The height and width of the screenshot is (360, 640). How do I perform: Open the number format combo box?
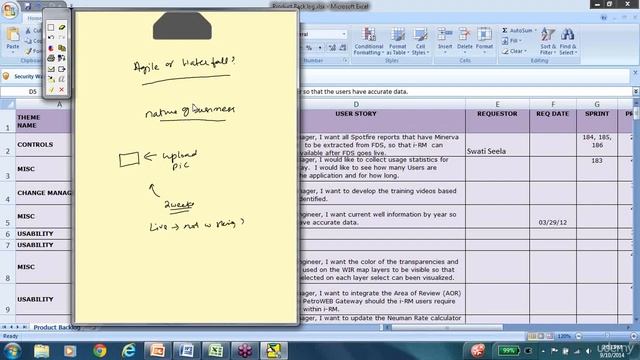[323, 34]
